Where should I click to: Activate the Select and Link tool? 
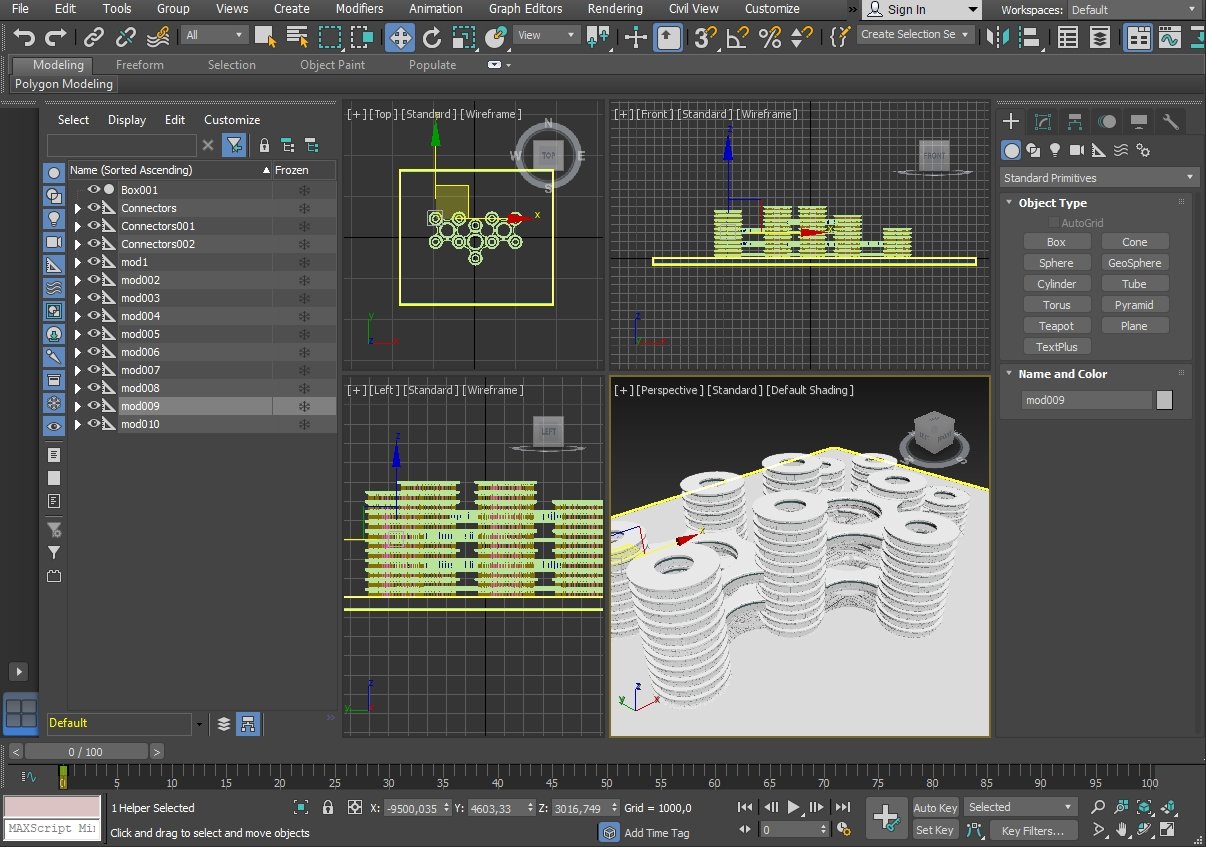click(x=94, y=37)
